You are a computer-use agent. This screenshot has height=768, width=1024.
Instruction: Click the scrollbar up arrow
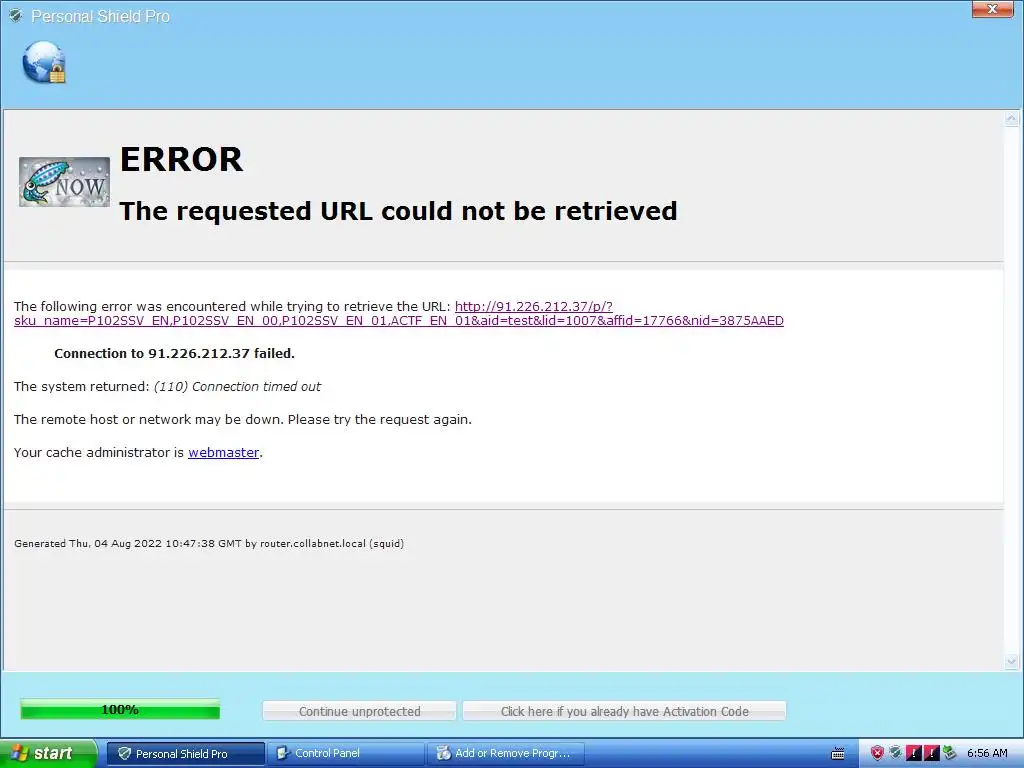[1012, 119]
